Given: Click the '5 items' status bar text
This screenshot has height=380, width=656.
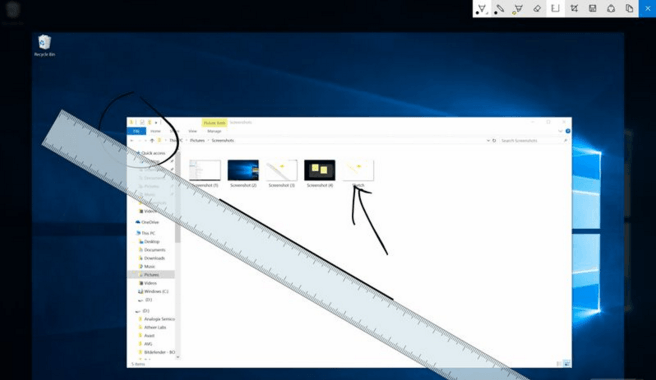Looking at the screenshot, I should (138, 364).
